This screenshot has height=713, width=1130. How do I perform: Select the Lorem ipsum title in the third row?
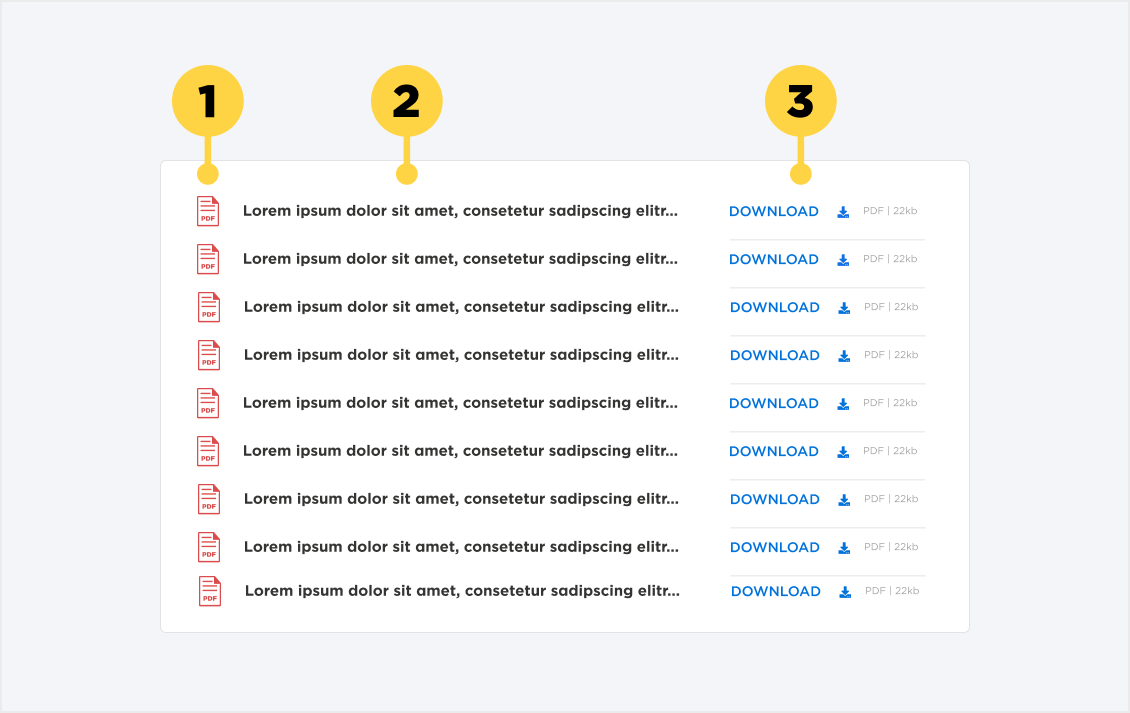460,307
